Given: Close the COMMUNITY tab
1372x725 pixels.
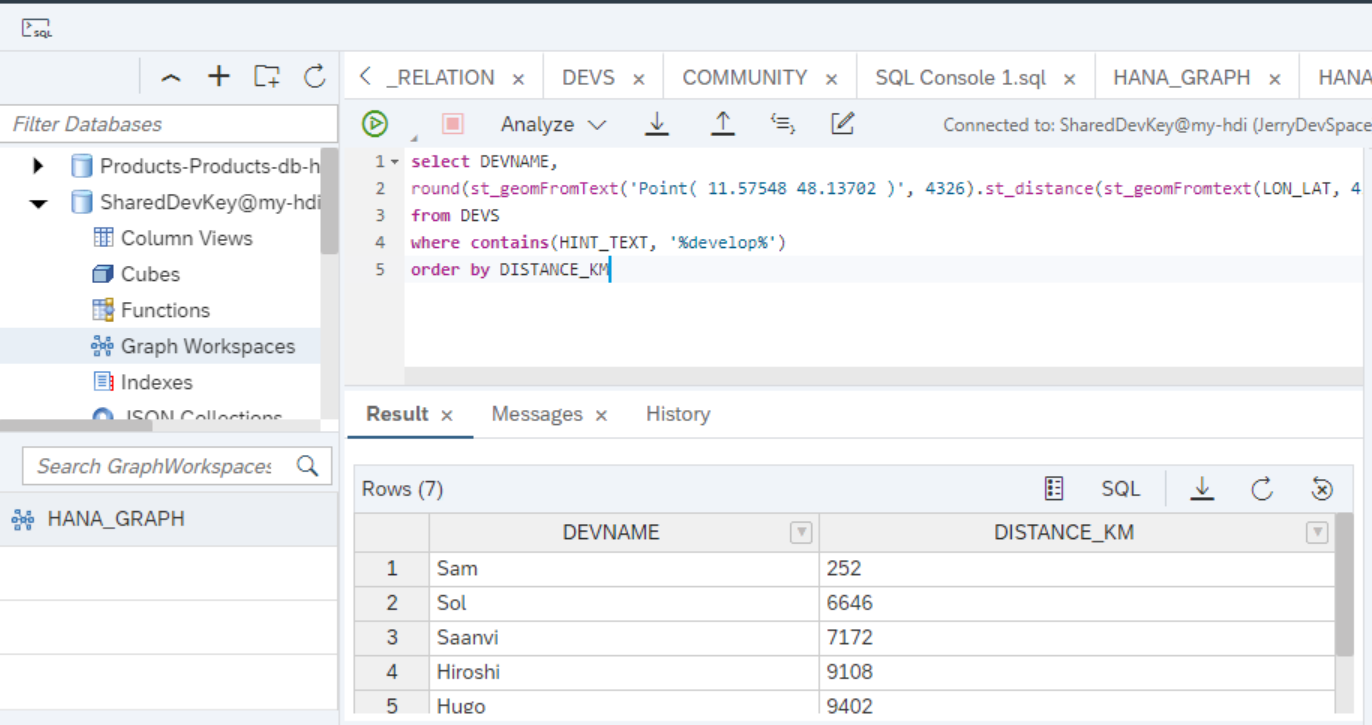Looking at the screenshot, I should [x=831, y=79].
